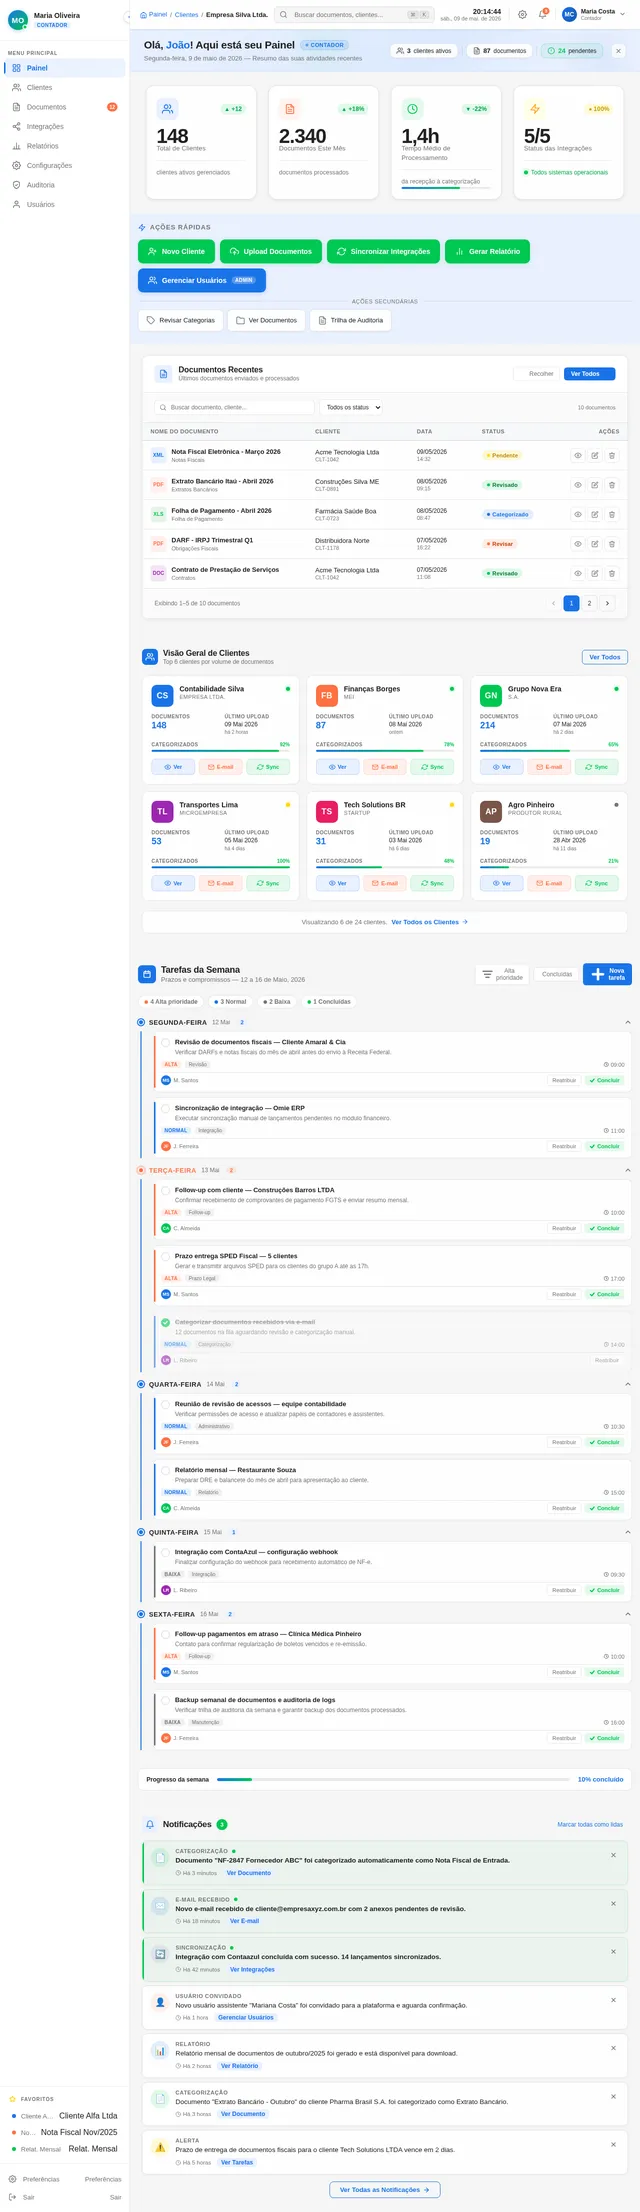Image resolution: width=640 pixels, height=2212 pixels.
Task: Open Usuários in sidebar menu
Action: (x=65, y=204)
